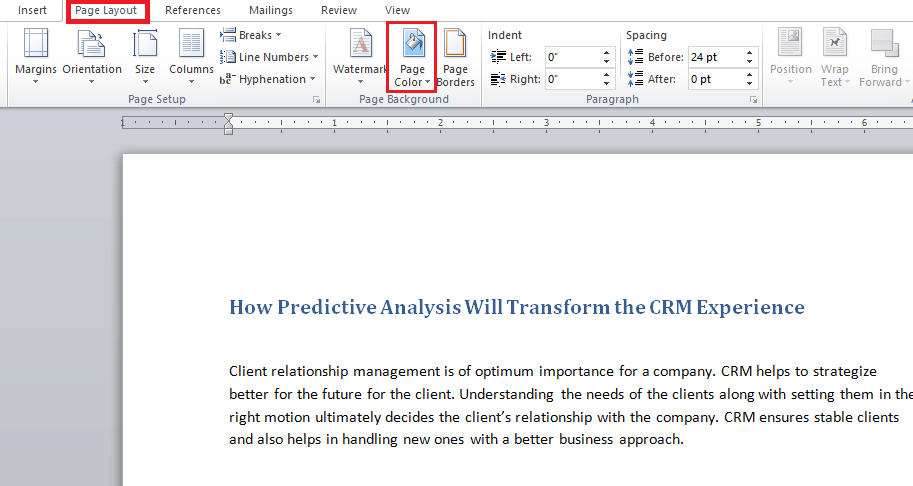This screenshot has width=913, height=486.
Task: Click the Spacing After icon
Action: click(635, 79)
